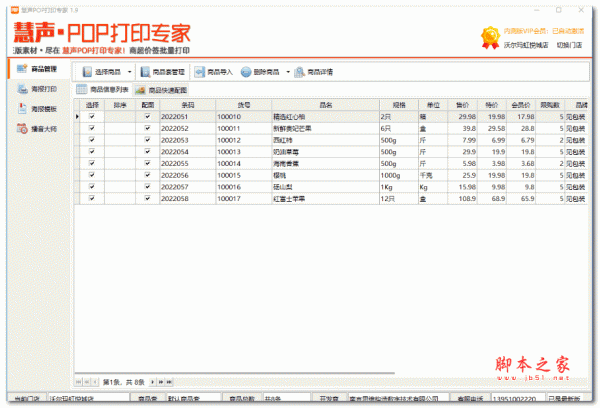
Task: Click the 规格 column header
Action: 399,105
